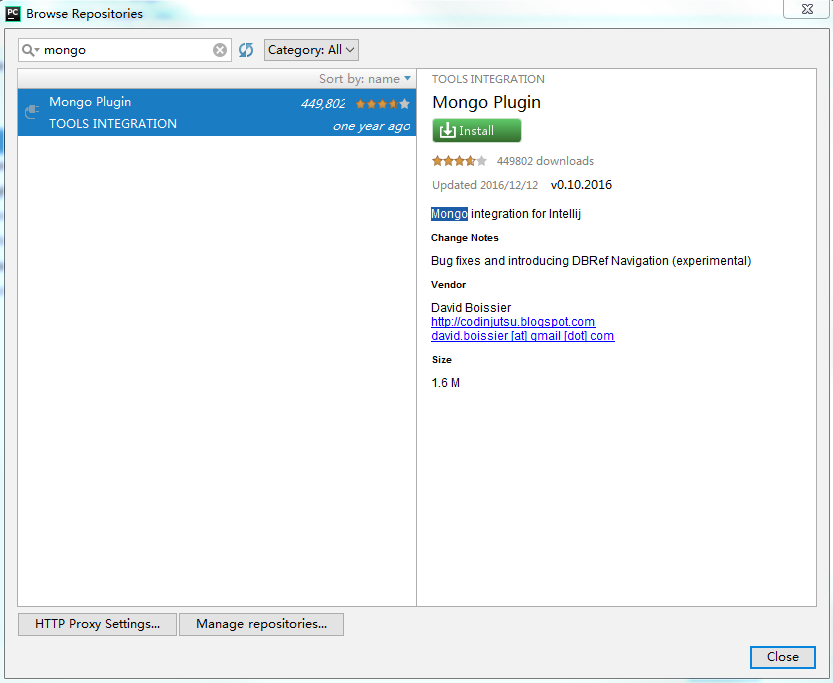833x683 pixels.
Task: Clear the mongo search text
Action: [x=220, y=50]
